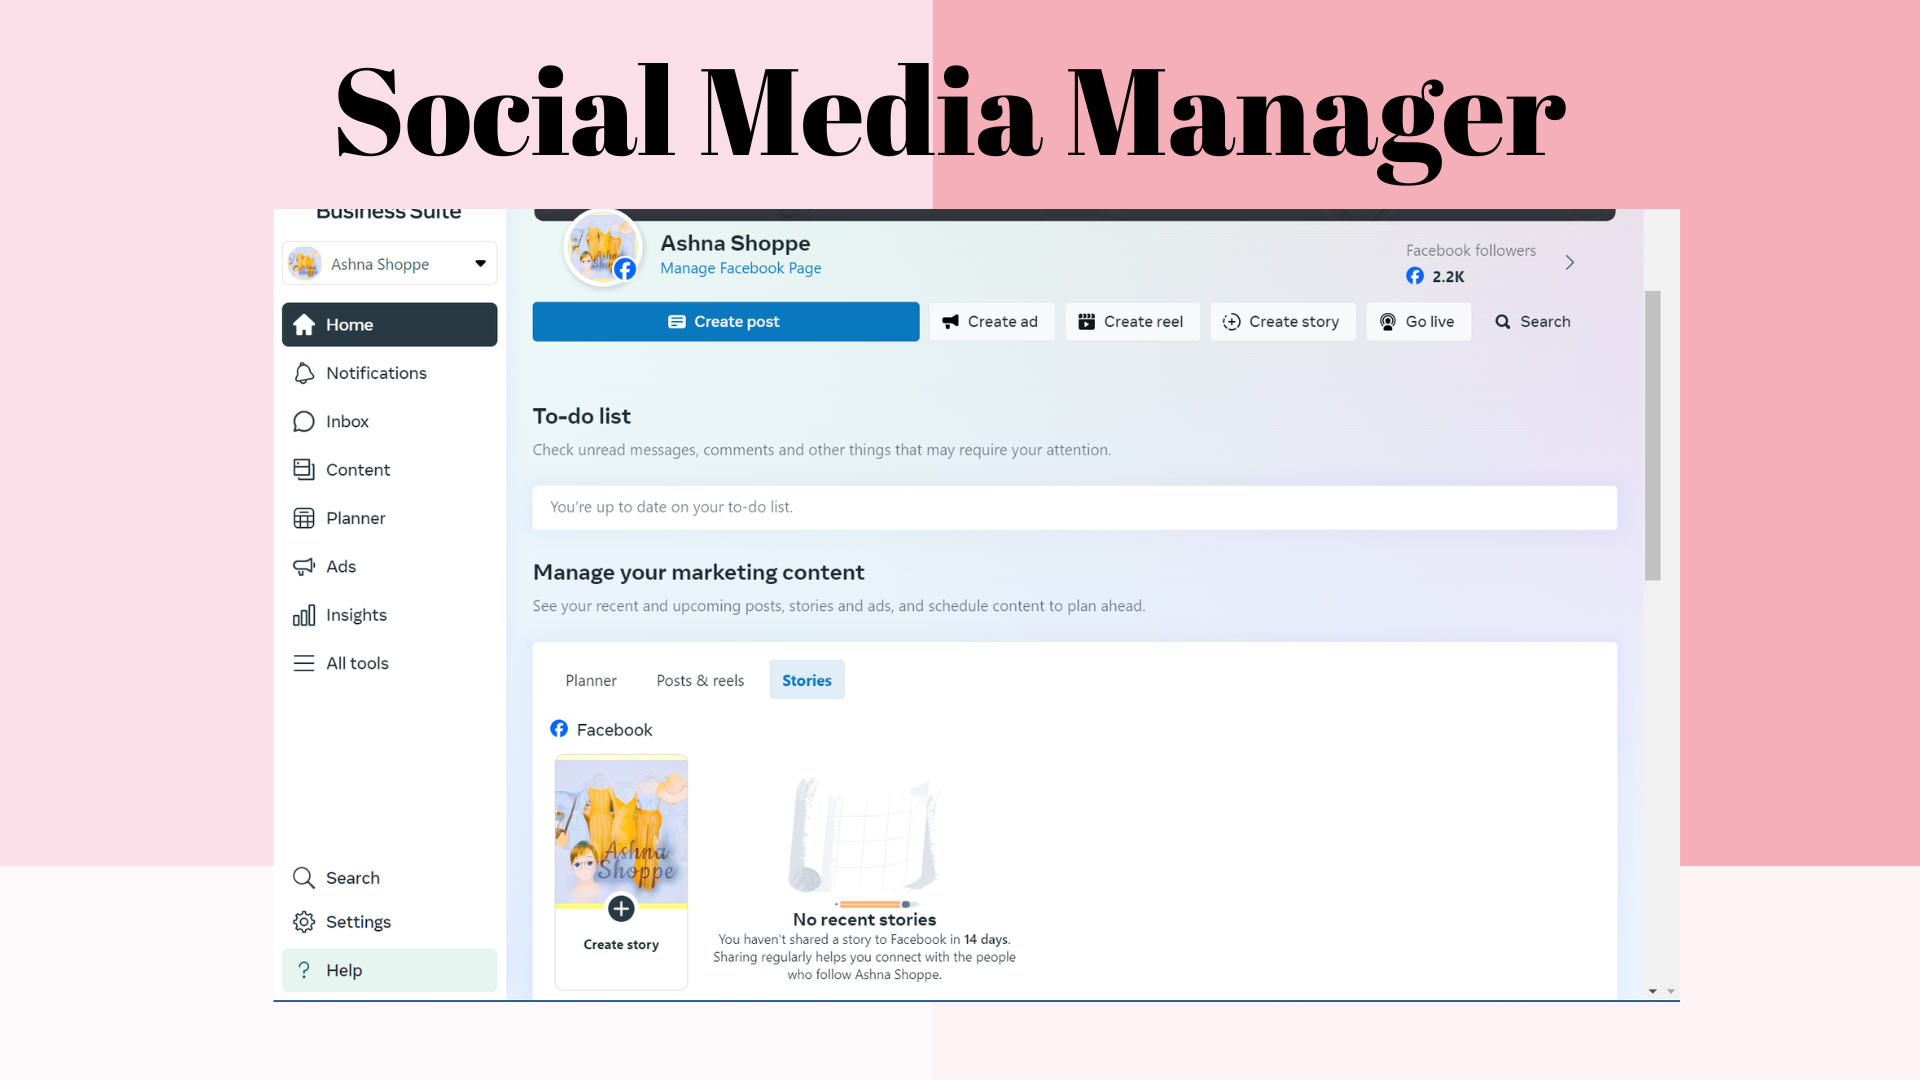Expand Facebook followers chevron arrow

pos(1570,263)
